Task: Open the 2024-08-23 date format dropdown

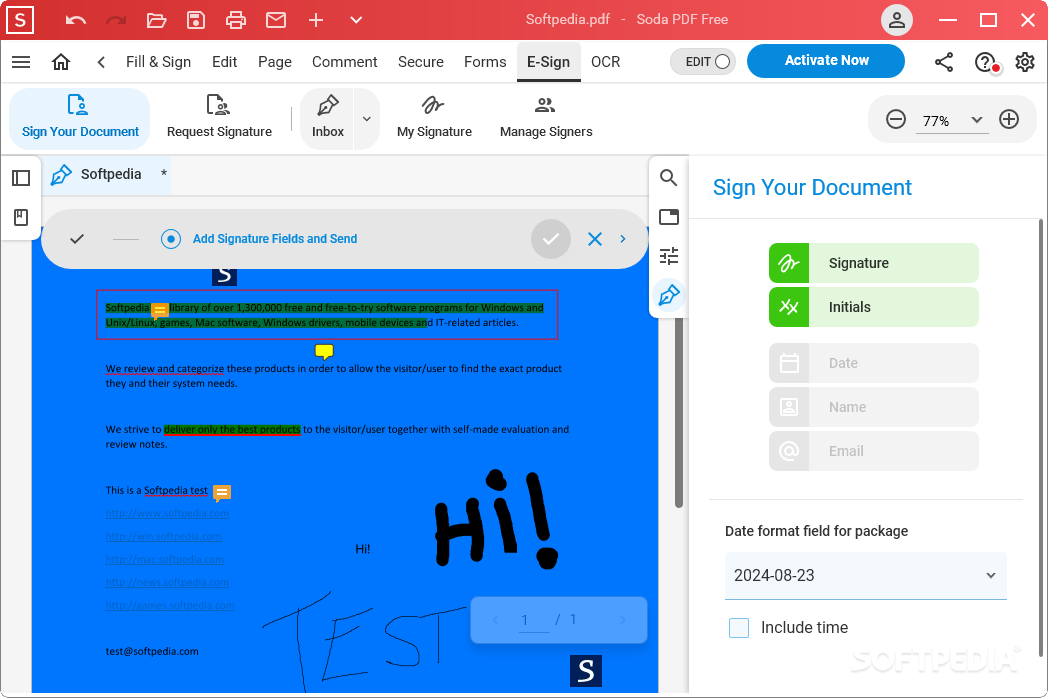Action: (866, 576)
